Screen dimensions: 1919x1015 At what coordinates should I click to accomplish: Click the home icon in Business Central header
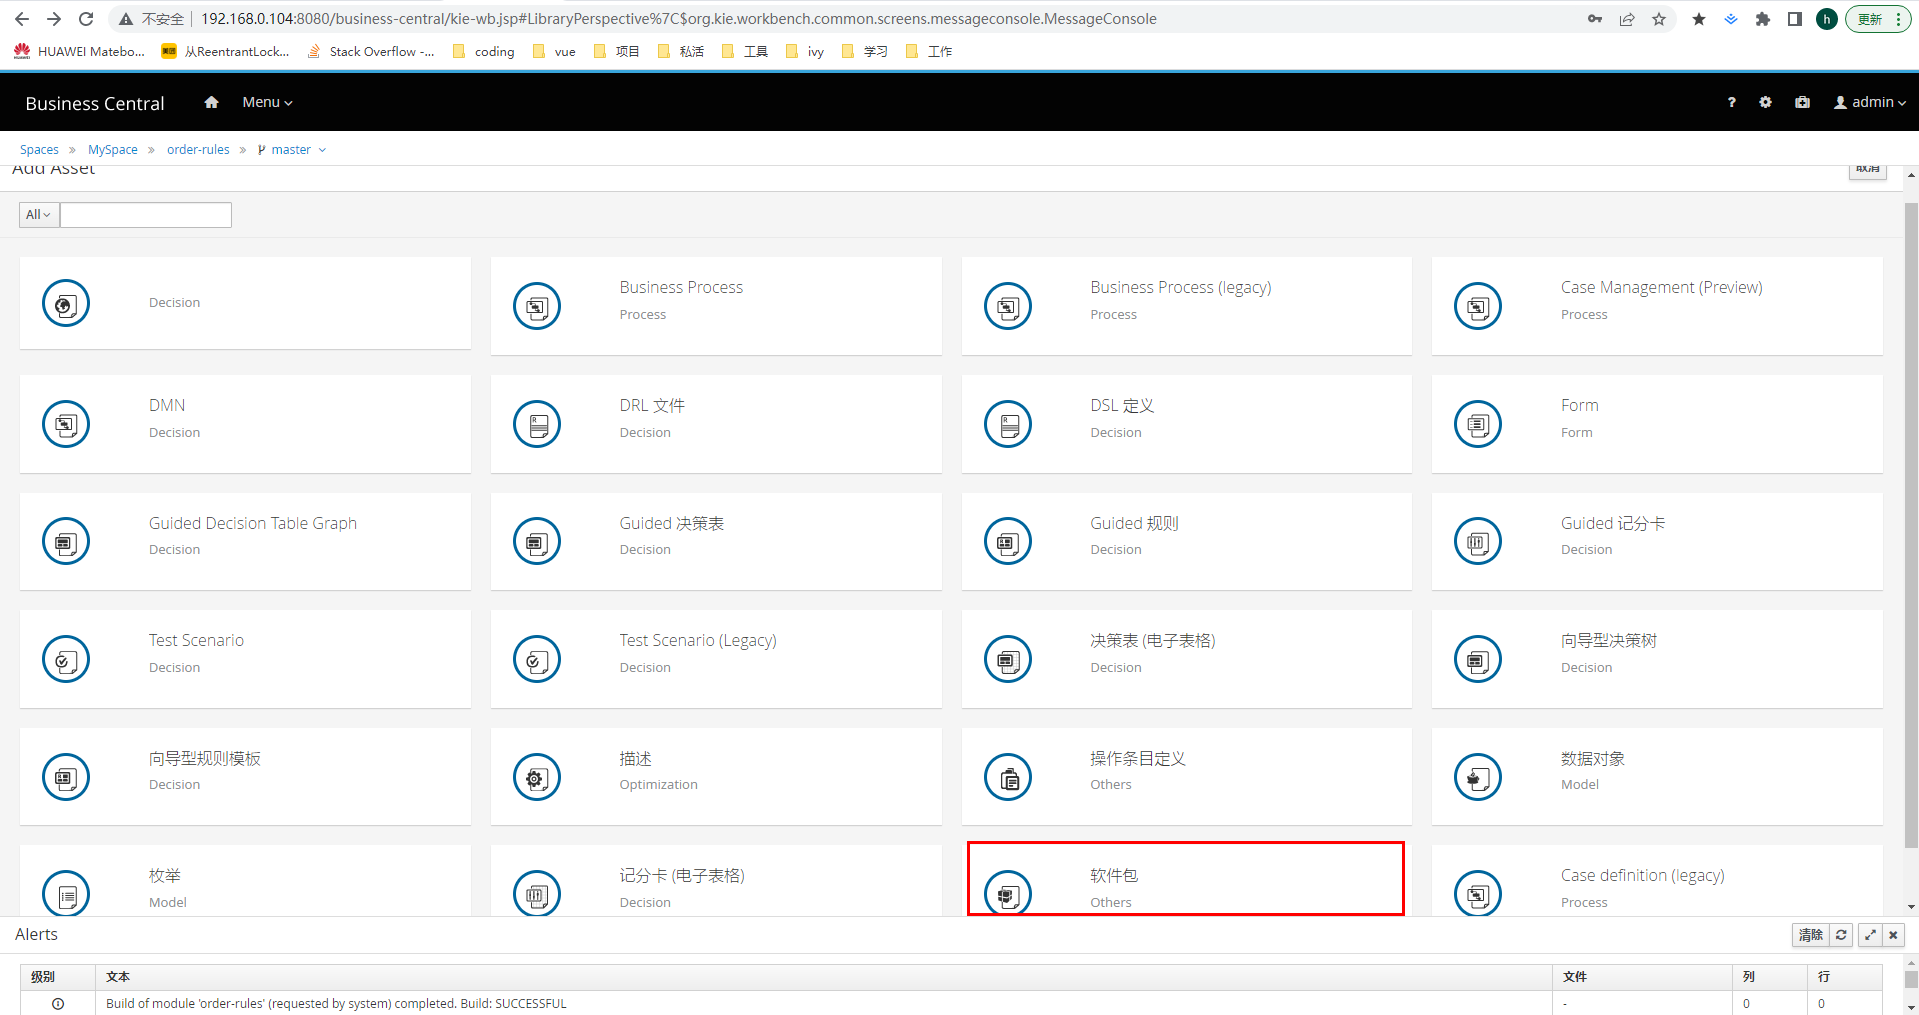tap(211, 102)
